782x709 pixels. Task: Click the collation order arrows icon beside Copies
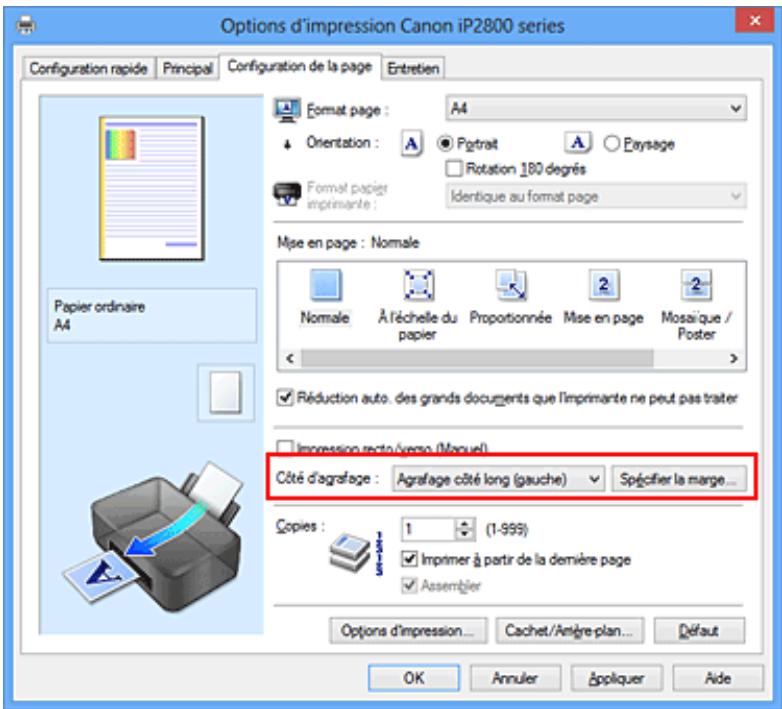(x=379, y=553)
